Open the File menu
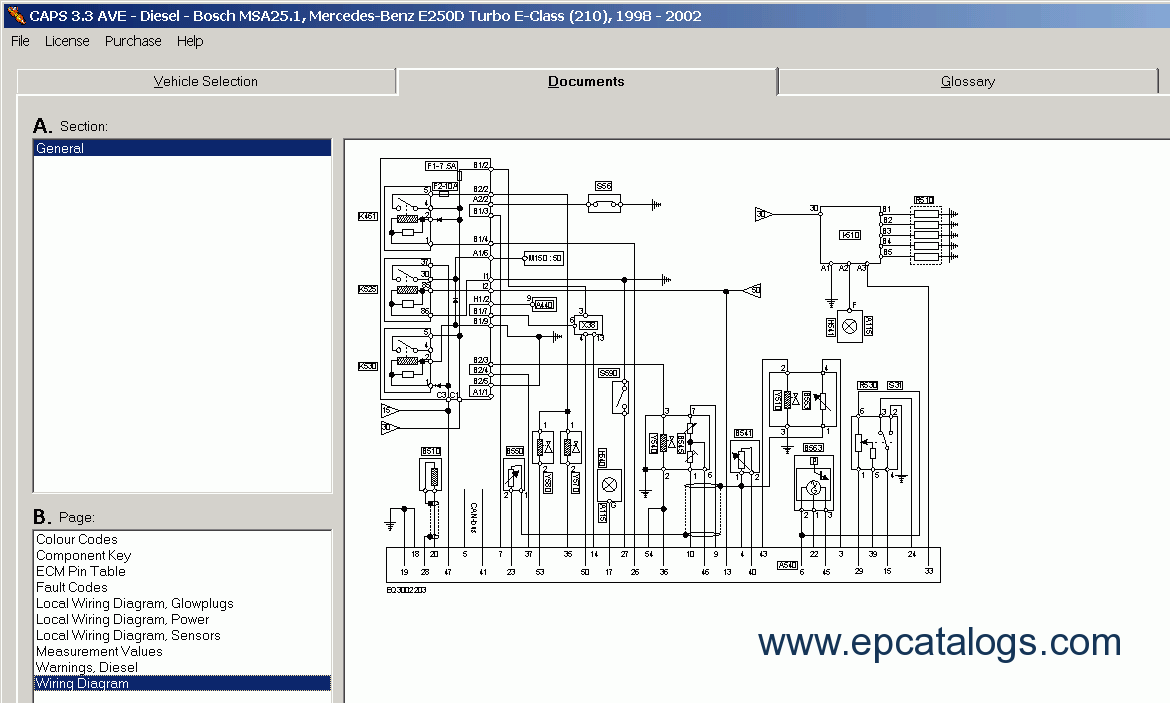The height and width of the screenshot is (703, 1170). 20,41
